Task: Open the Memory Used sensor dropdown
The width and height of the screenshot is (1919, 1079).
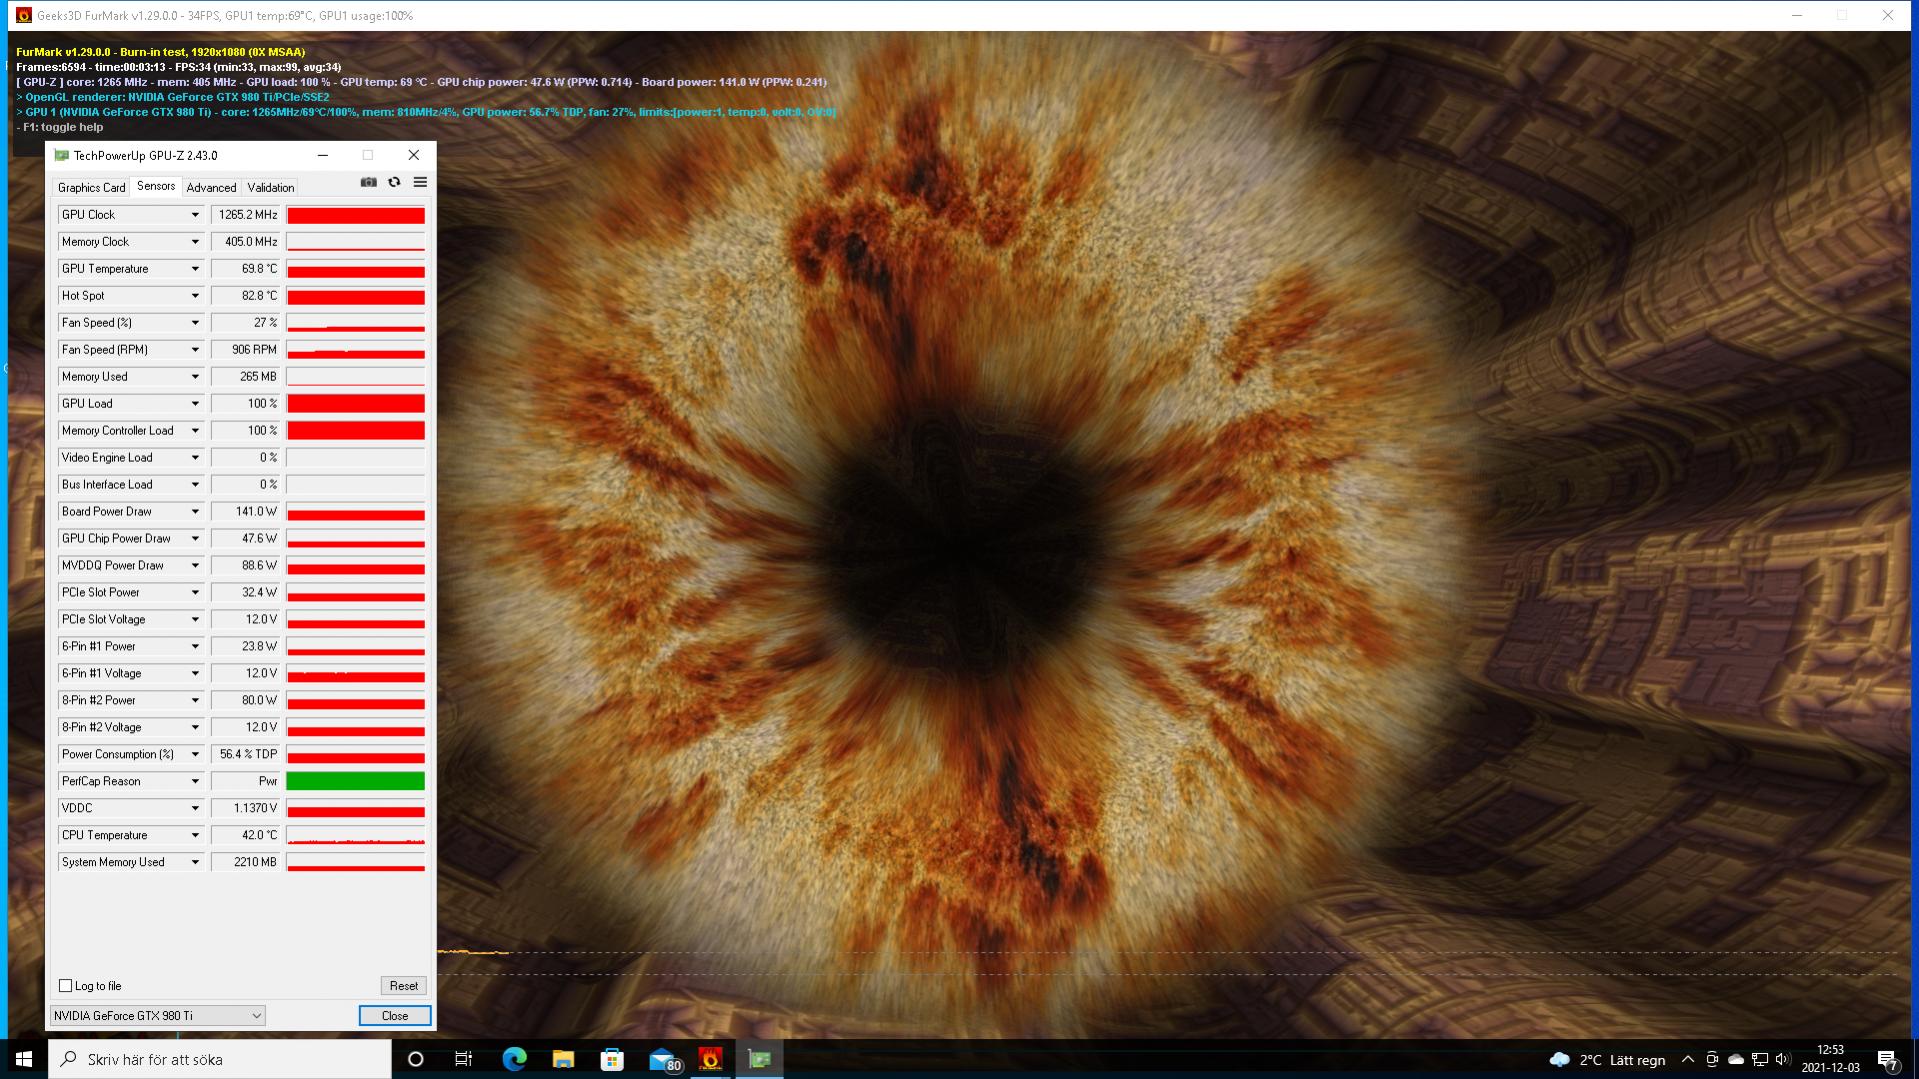Action: (x=195, y=377)
